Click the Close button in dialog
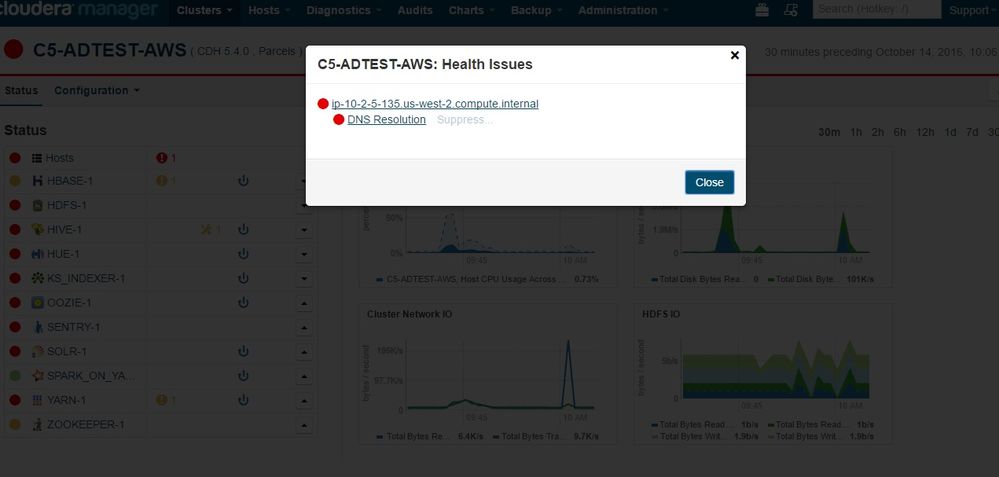The height and width of the screenshot is (477, 999). [709, 182]
